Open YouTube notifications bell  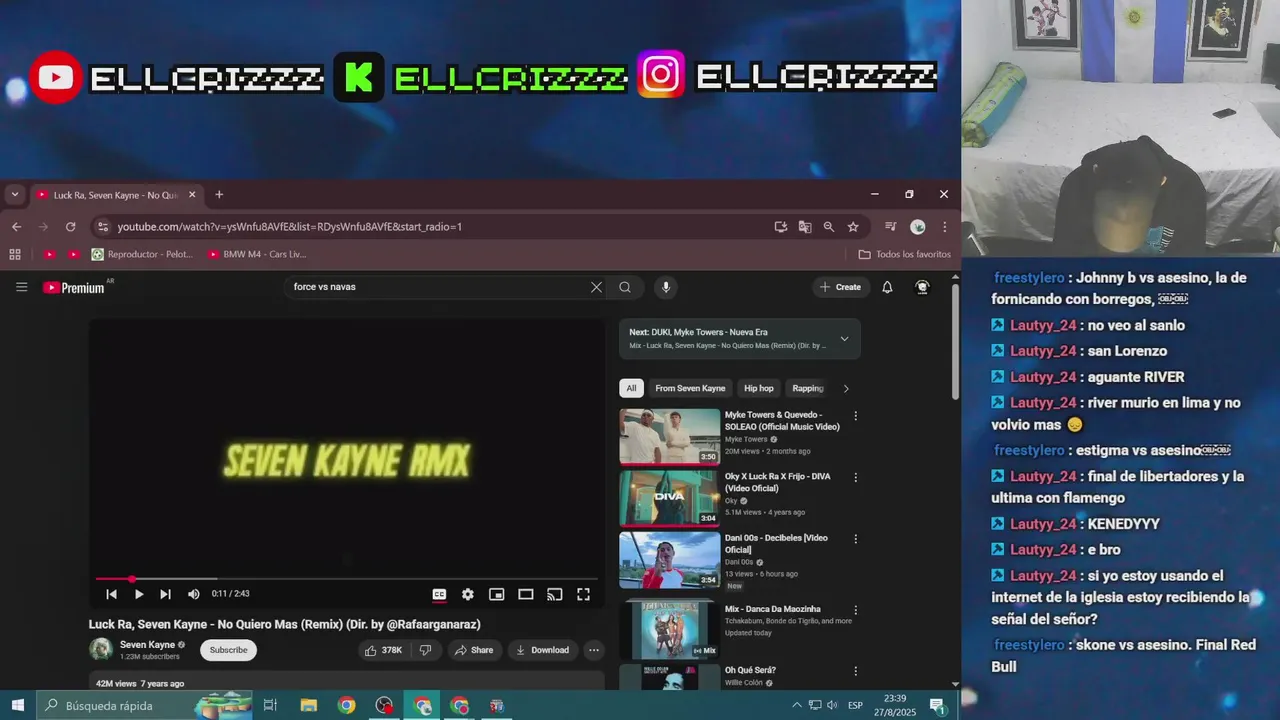point(887,287)
